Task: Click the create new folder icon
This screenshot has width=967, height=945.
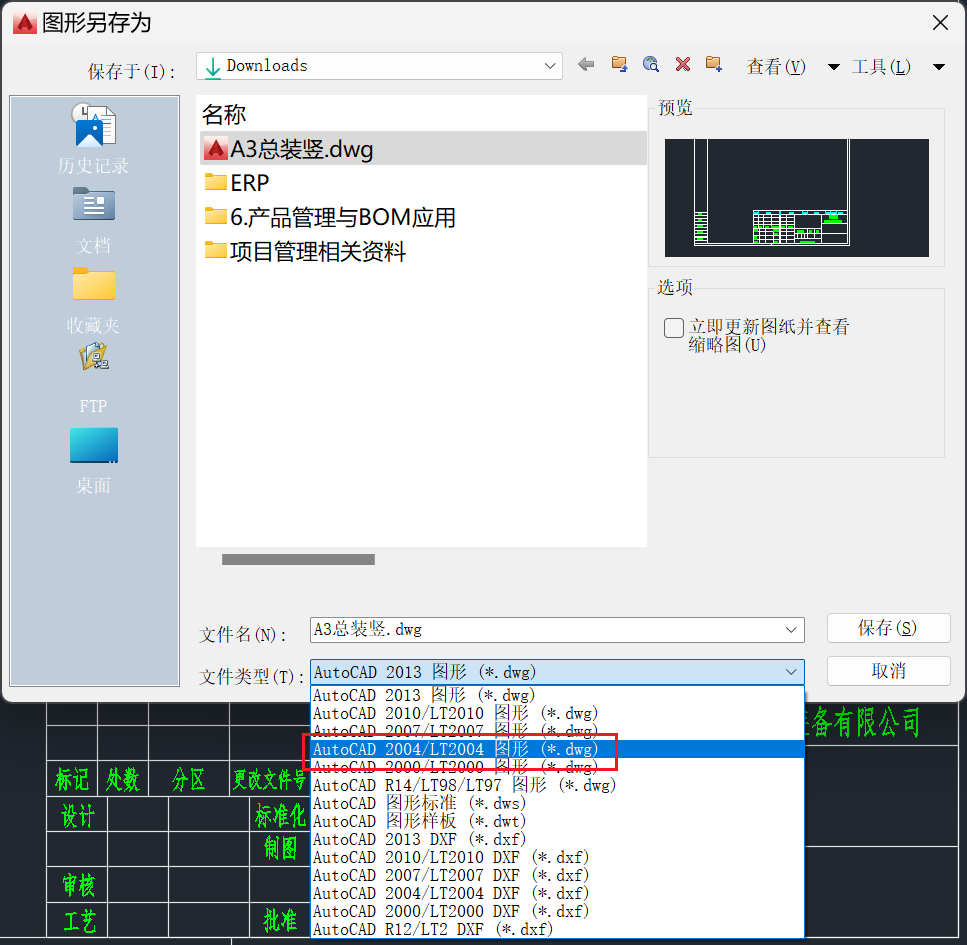Action: [x=714, y=64]
